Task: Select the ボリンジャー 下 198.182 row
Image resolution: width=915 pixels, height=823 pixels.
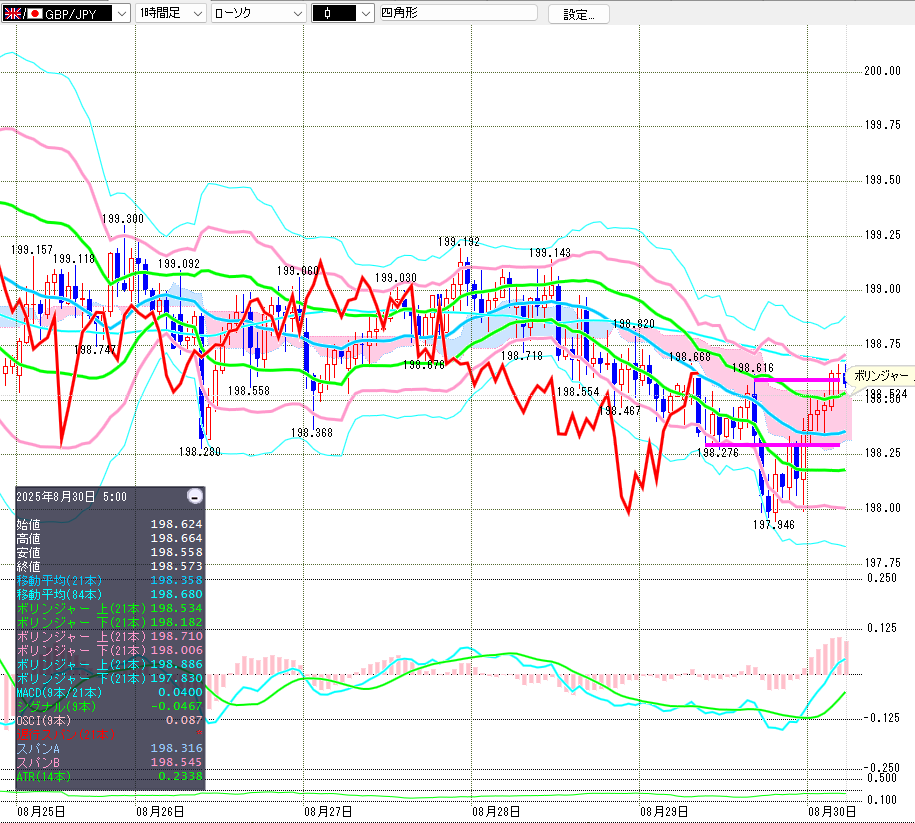Action: click(x=110, y=622)
